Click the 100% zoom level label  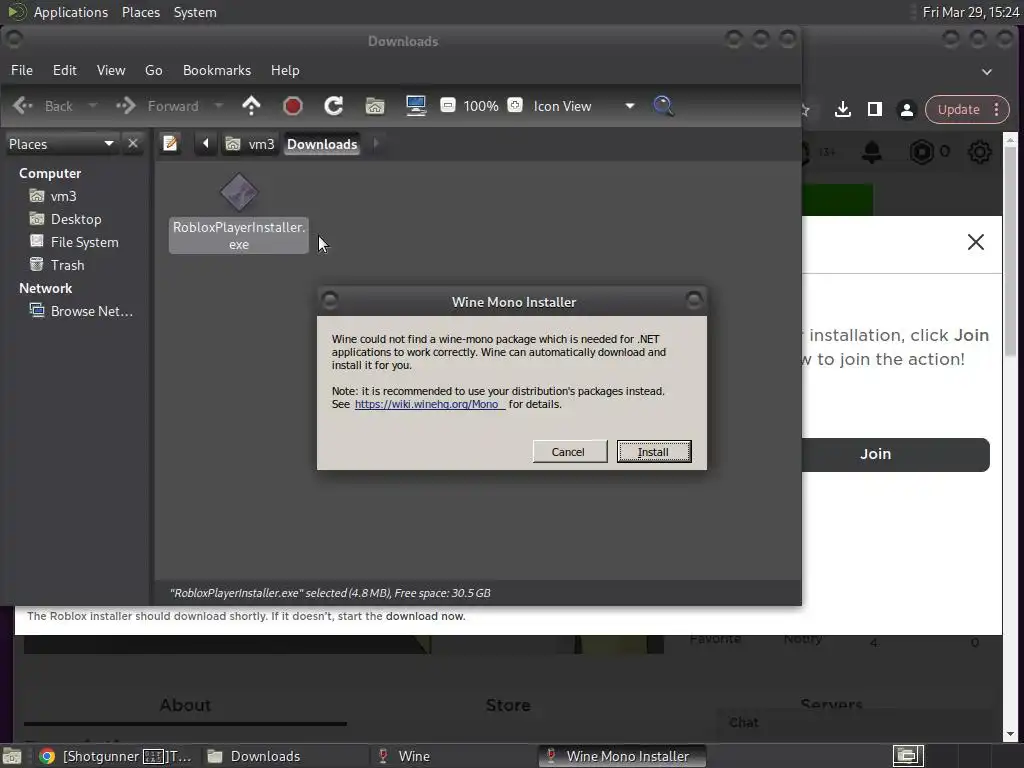[x=481, y=106]
